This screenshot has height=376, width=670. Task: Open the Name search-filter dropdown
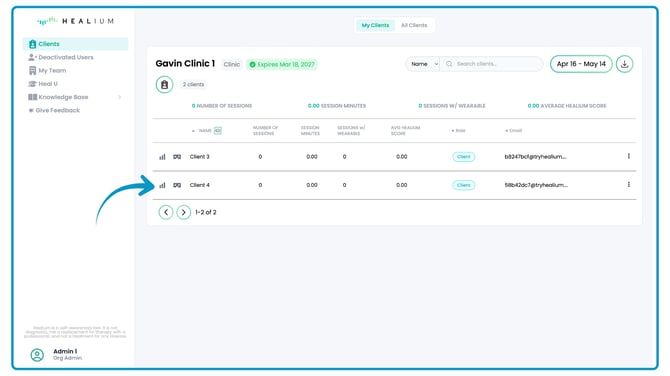[423, 64]
